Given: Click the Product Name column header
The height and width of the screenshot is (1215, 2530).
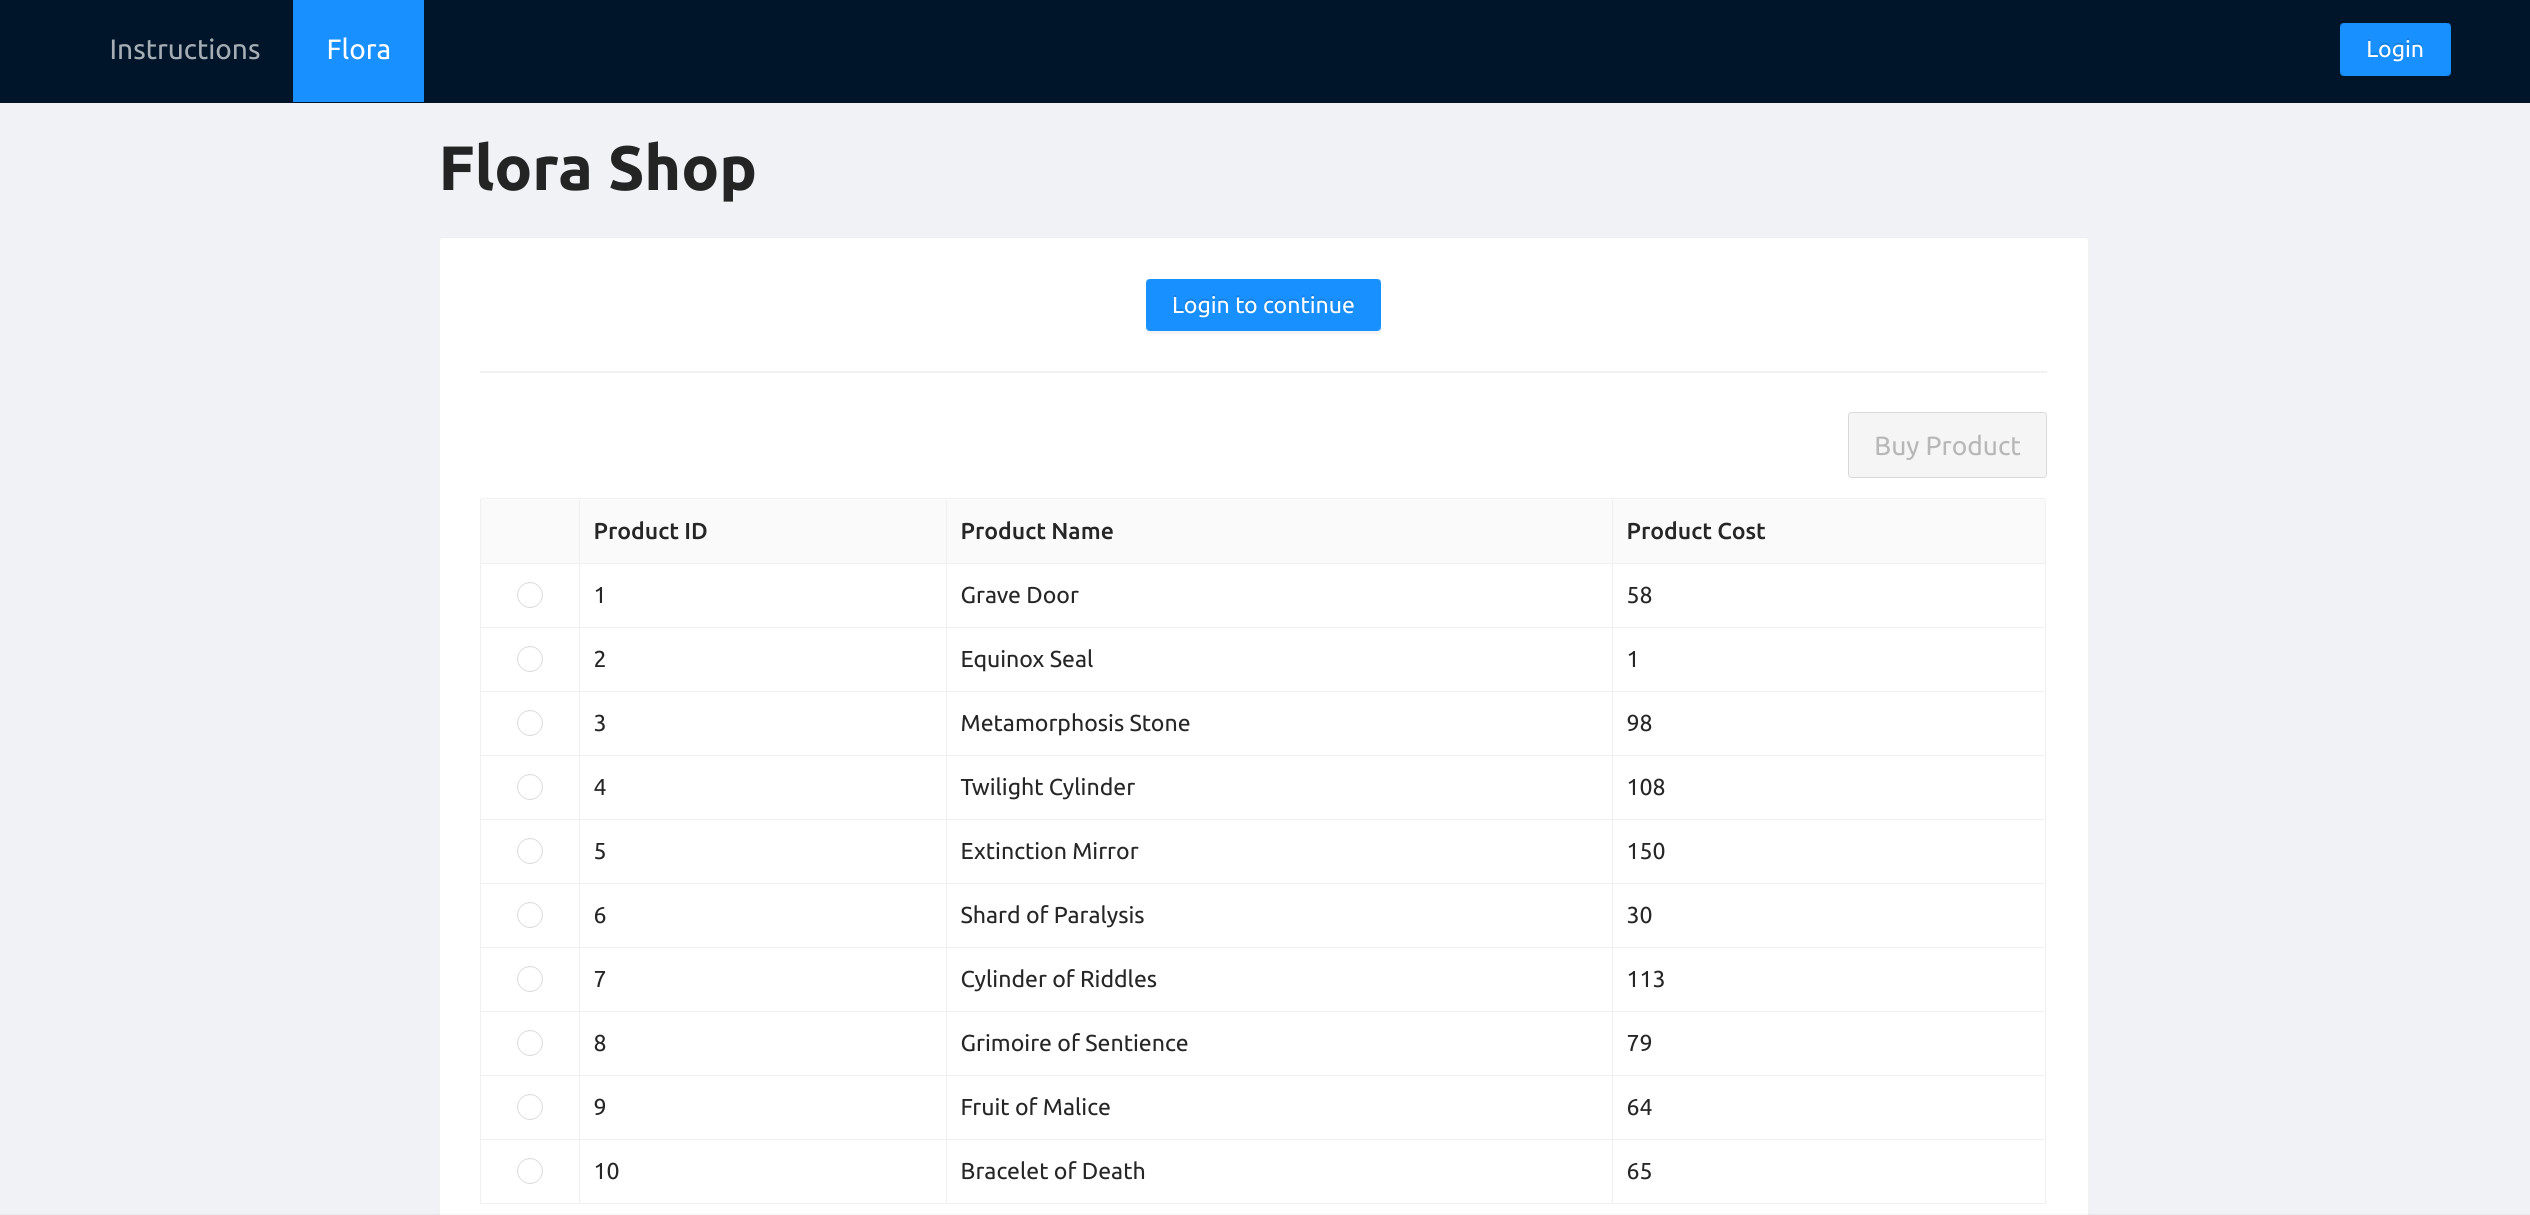Looking at the screenshot, I should pyautogui.click(x=1036, y=531).
